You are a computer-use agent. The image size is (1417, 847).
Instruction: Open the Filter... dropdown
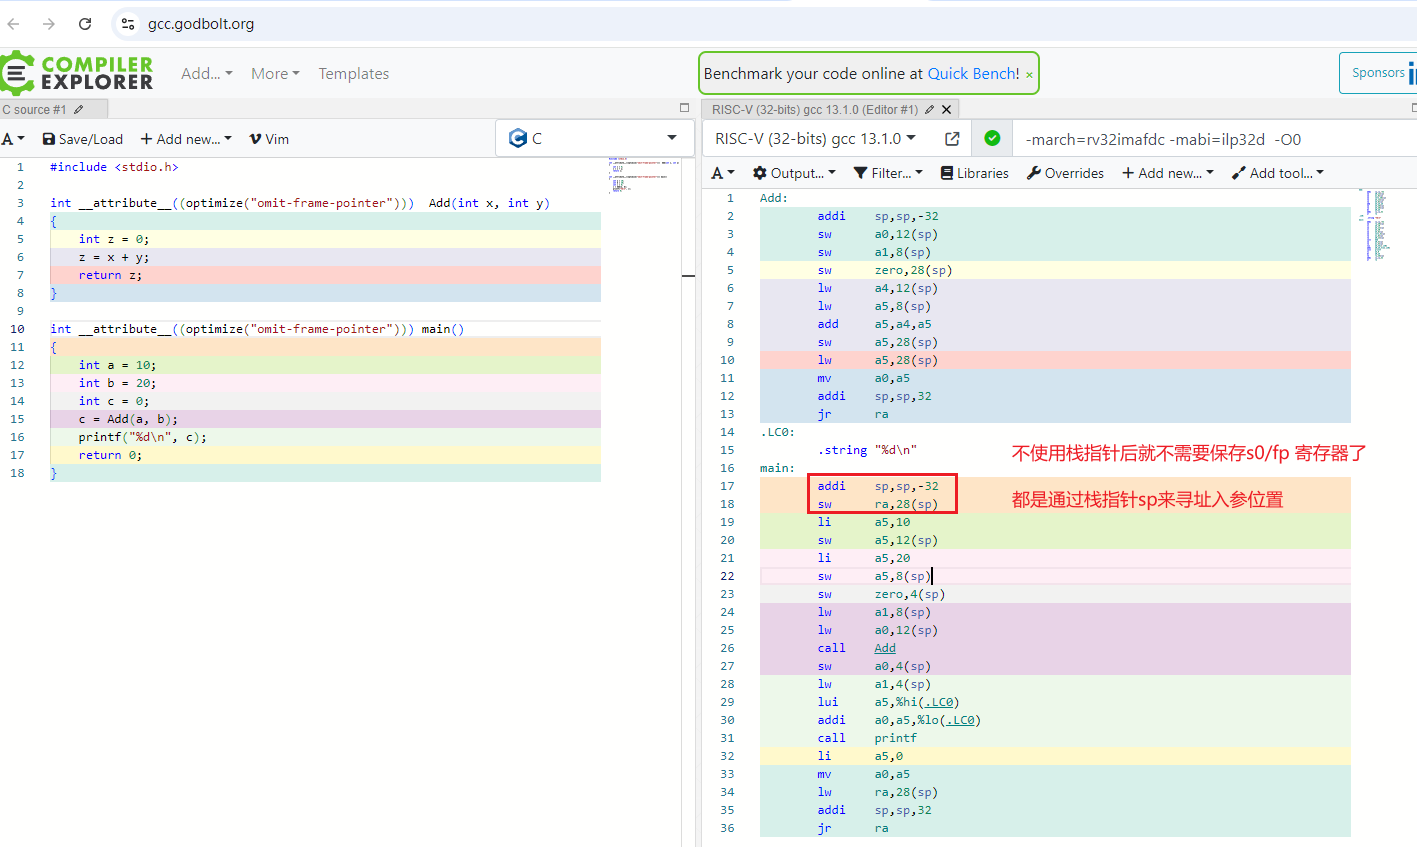[888, 173]
